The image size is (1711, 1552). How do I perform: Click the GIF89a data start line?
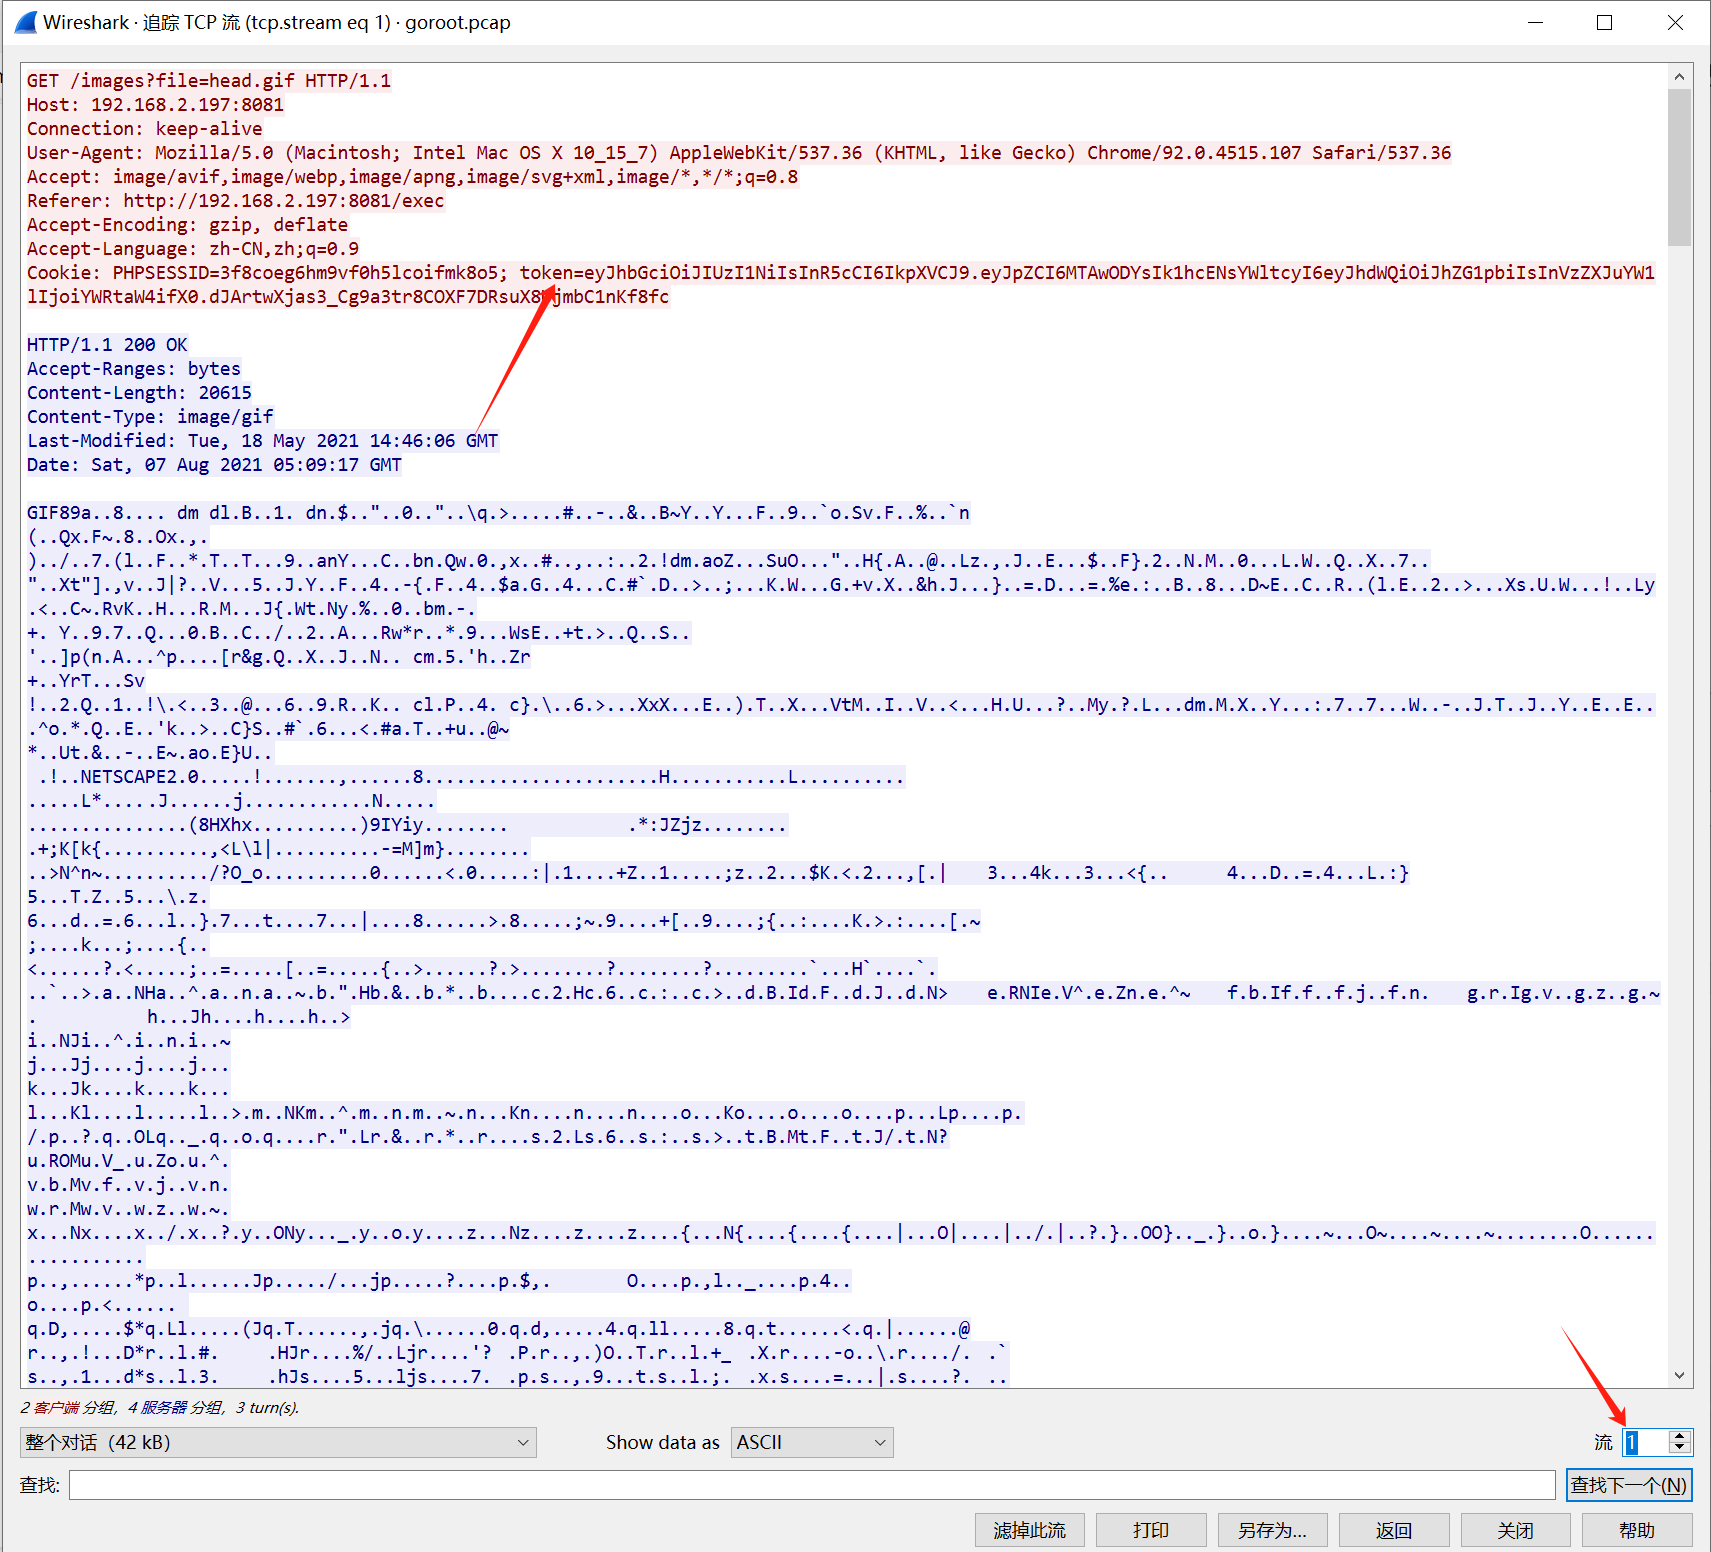(x=498, y=513)
